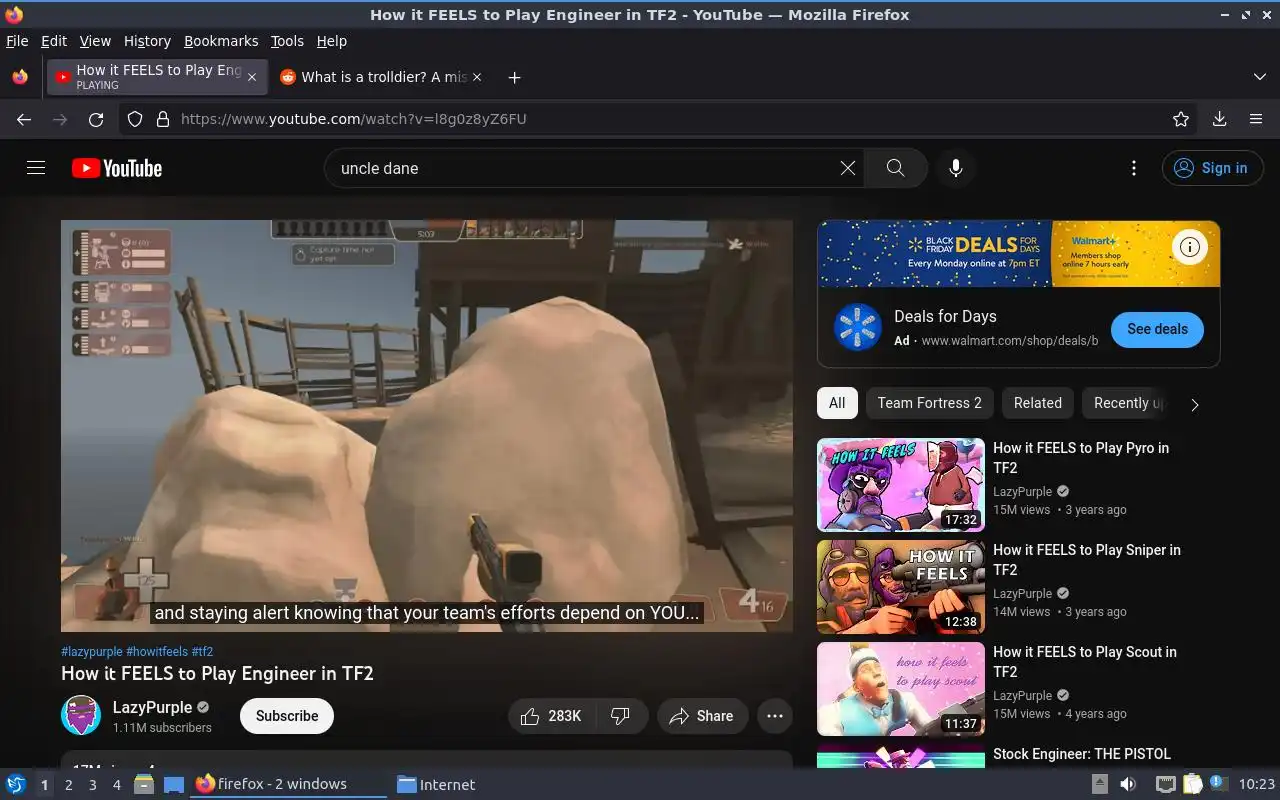Expand the list all tabs chevron
The width and height of the screenshot is (1280, 800).
1259,77
